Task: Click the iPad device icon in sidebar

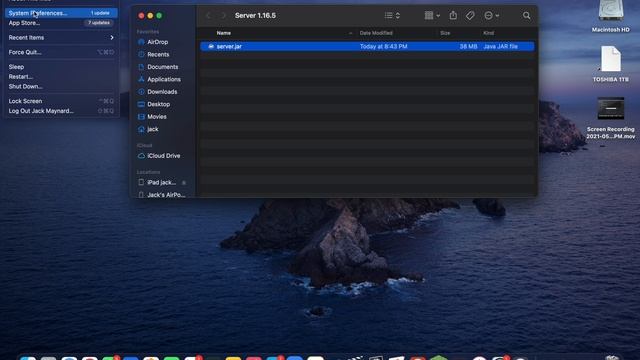Action: [141, 182]
